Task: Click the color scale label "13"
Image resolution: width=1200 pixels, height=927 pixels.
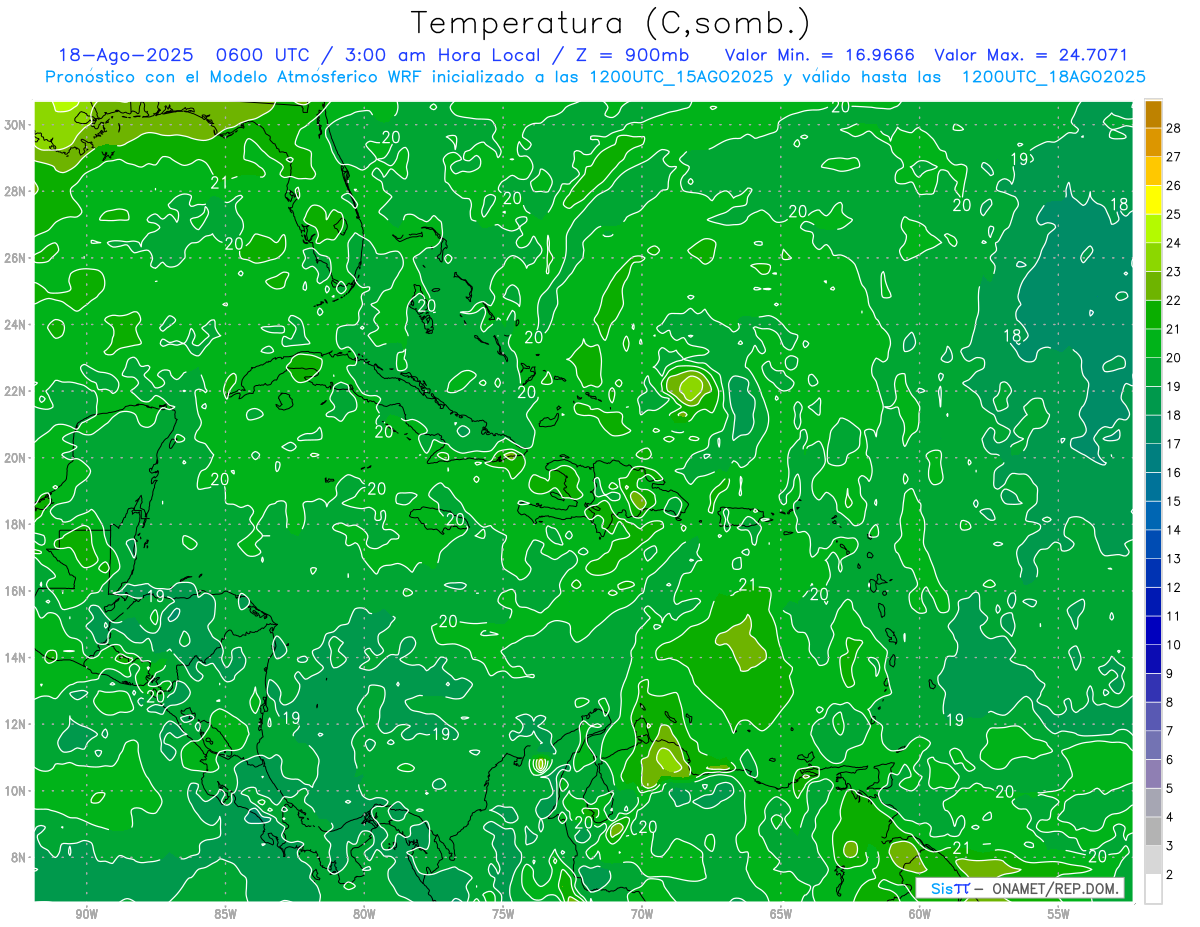Action: tap(1174, 559)
